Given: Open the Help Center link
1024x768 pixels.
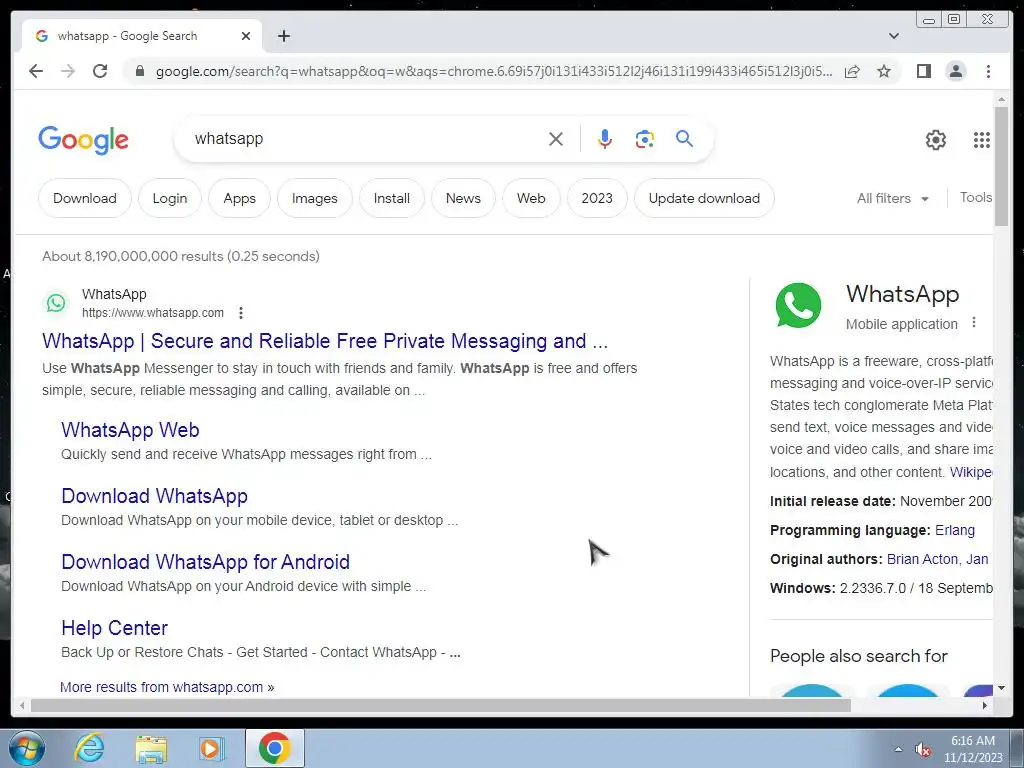Looking at the screenshot, I should click(114, 628).
